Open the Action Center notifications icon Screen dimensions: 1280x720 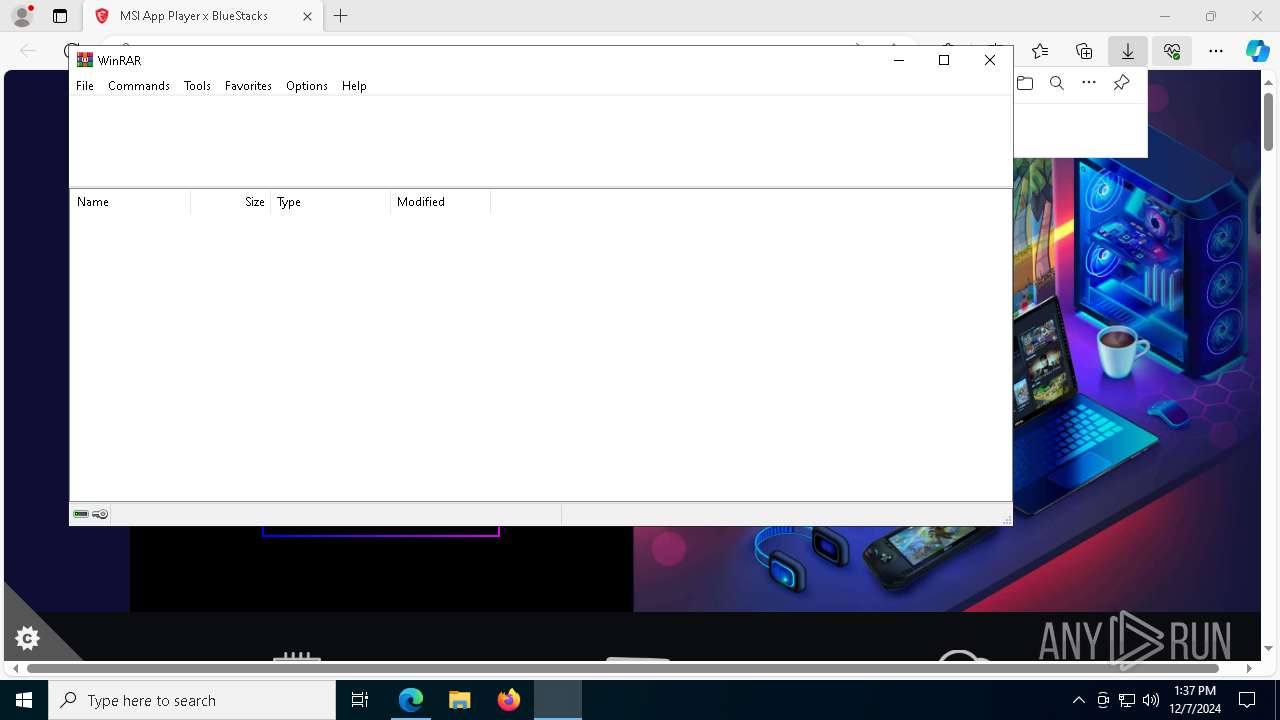click(x=1247, y=700)
